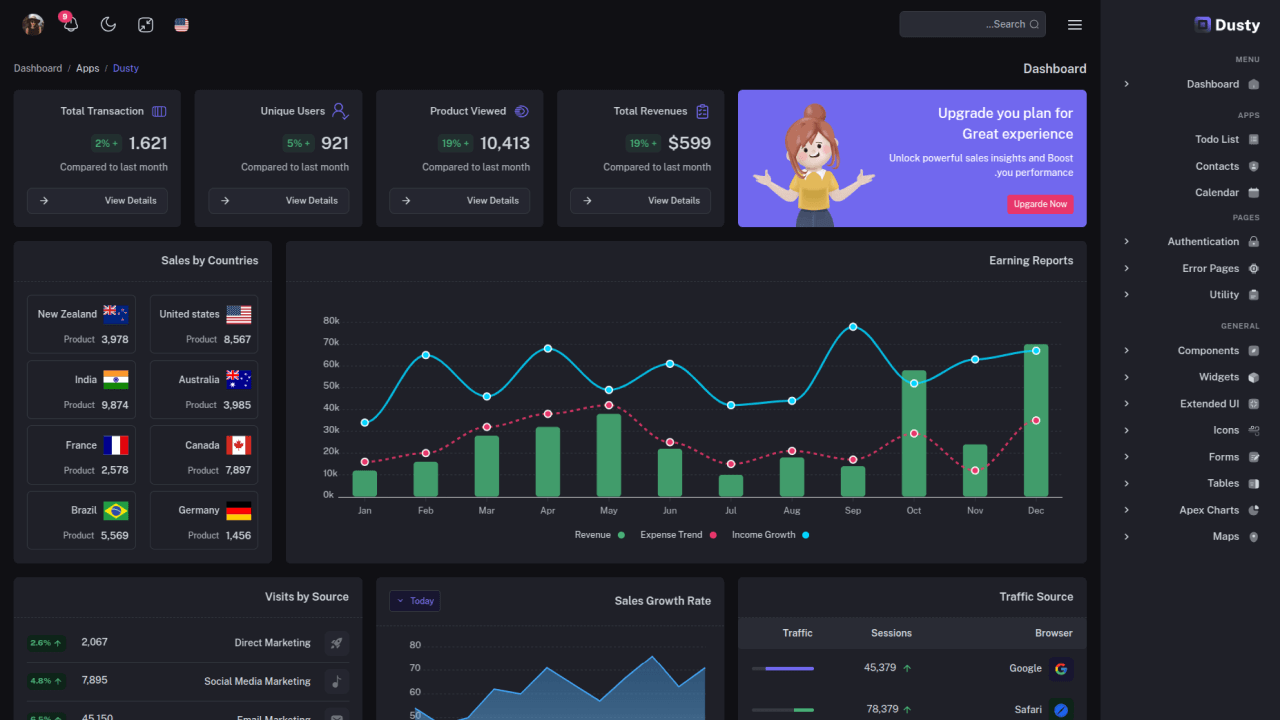Screen dimensions: 1280x720
Task: Open the Today dropdown on Sales Growth Rate
Action: (x=414, y=600)
